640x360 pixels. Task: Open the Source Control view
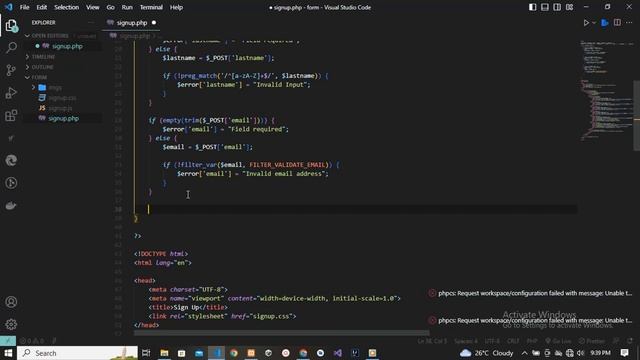(x=11, y=70)
